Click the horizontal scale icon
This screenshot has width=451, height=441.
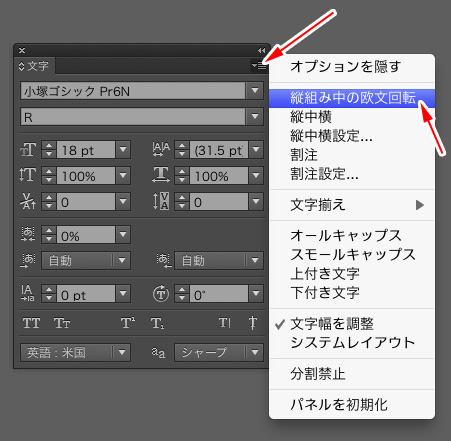161,175
